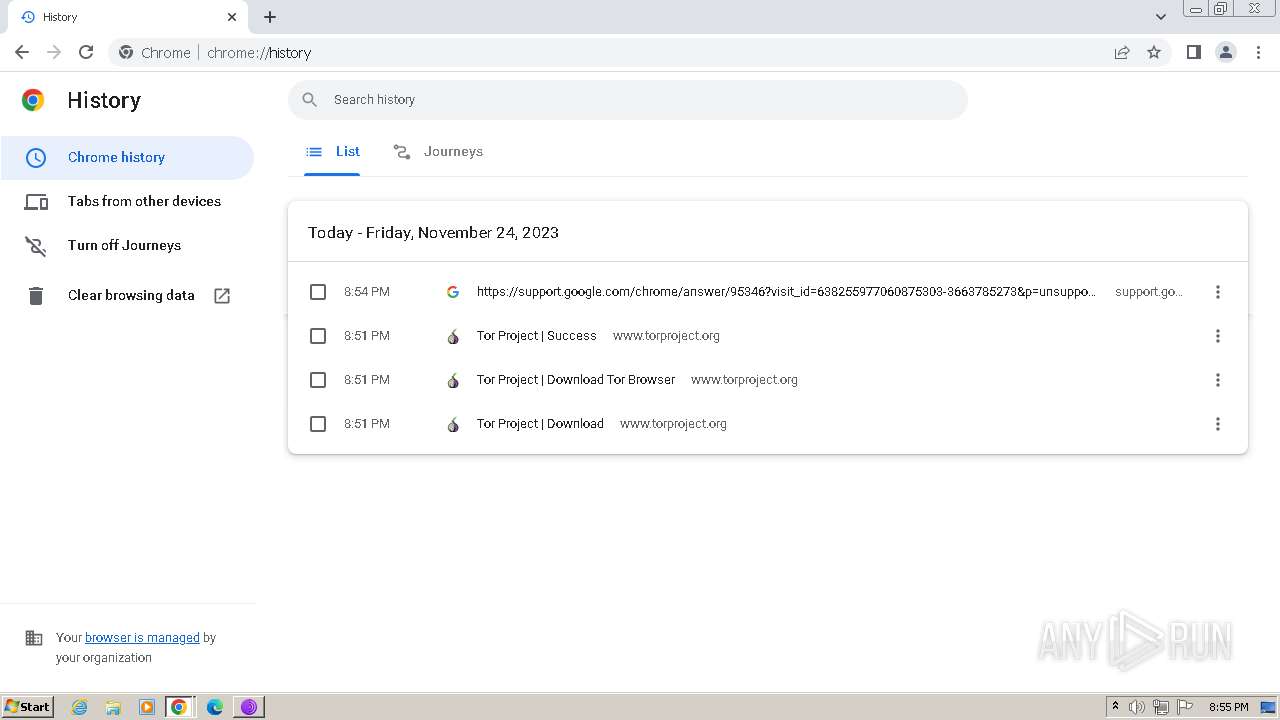Viewport: 1280px width, 720px height.
Task: Close the History tab
Action: [x=232, y=17]
